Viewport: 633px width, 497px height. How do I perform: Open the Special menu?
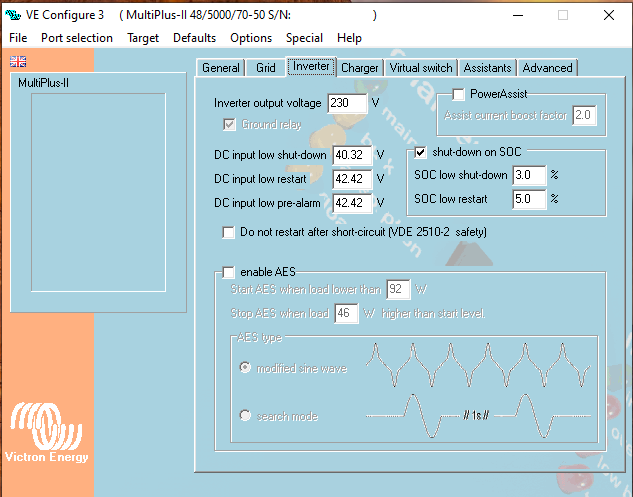point(304,38)
